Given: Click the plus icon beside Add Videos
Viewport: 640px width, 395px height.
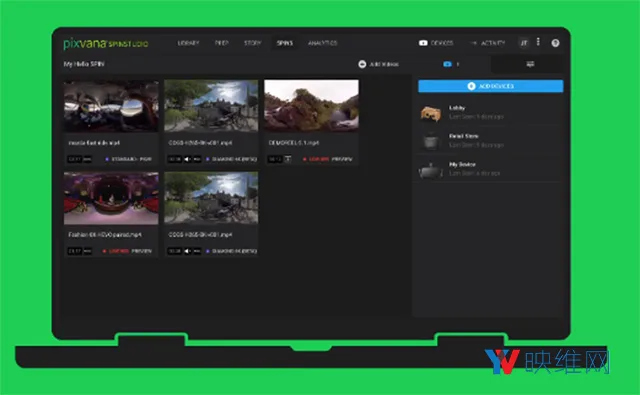Looking at the screenshot, I should 362,64.
